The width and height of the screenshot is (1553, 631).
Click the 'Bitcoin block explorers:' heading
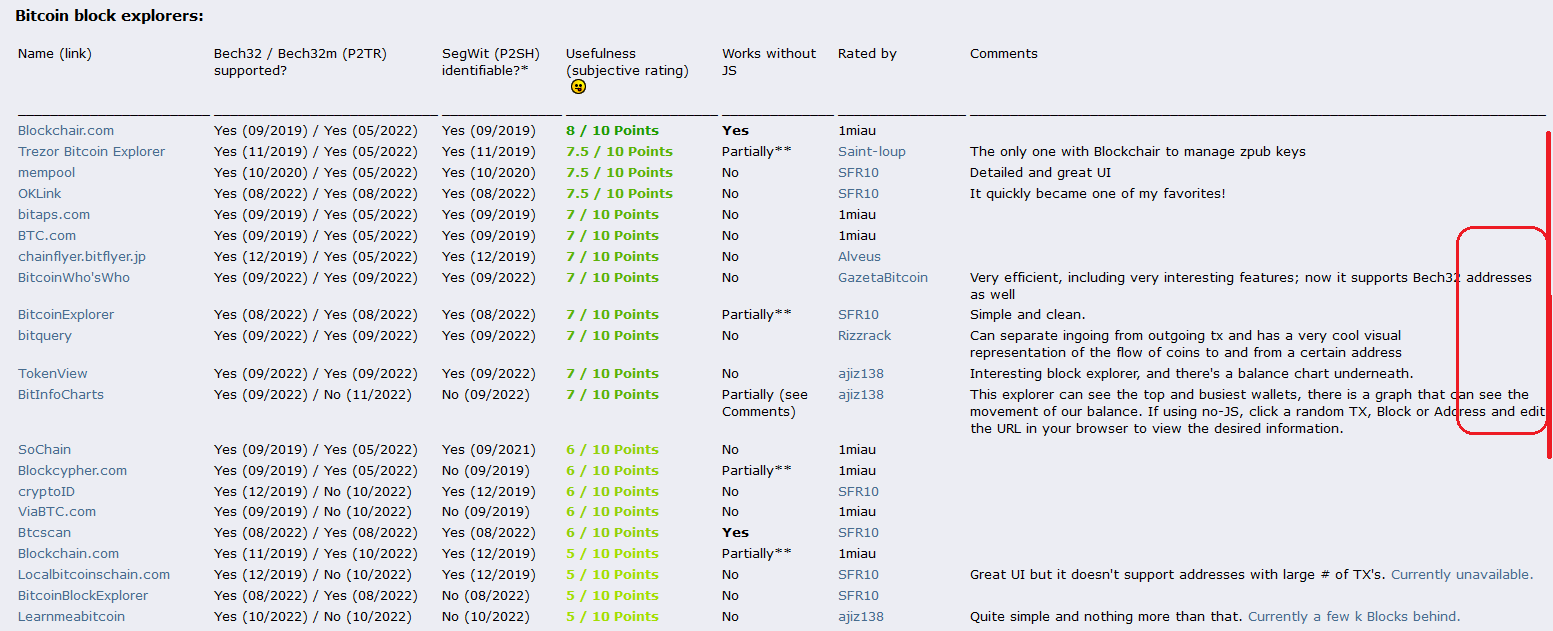pos(109,16)
